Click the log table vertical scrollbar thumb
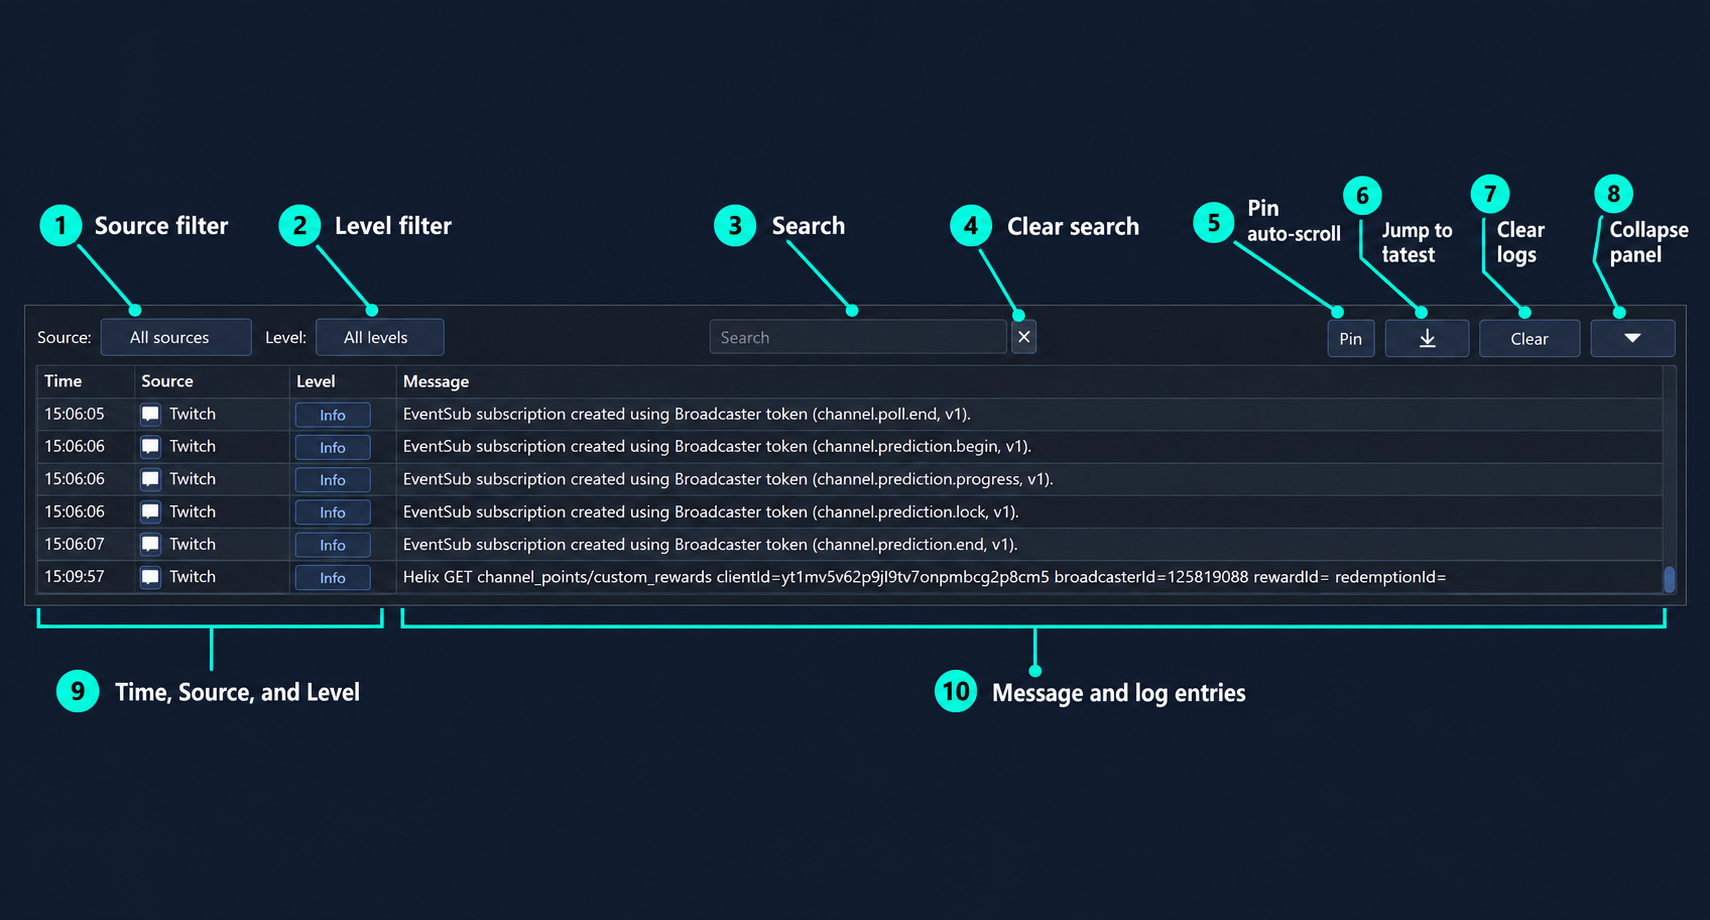The height and width of the screenshot is (920, 1710). 1669,579
